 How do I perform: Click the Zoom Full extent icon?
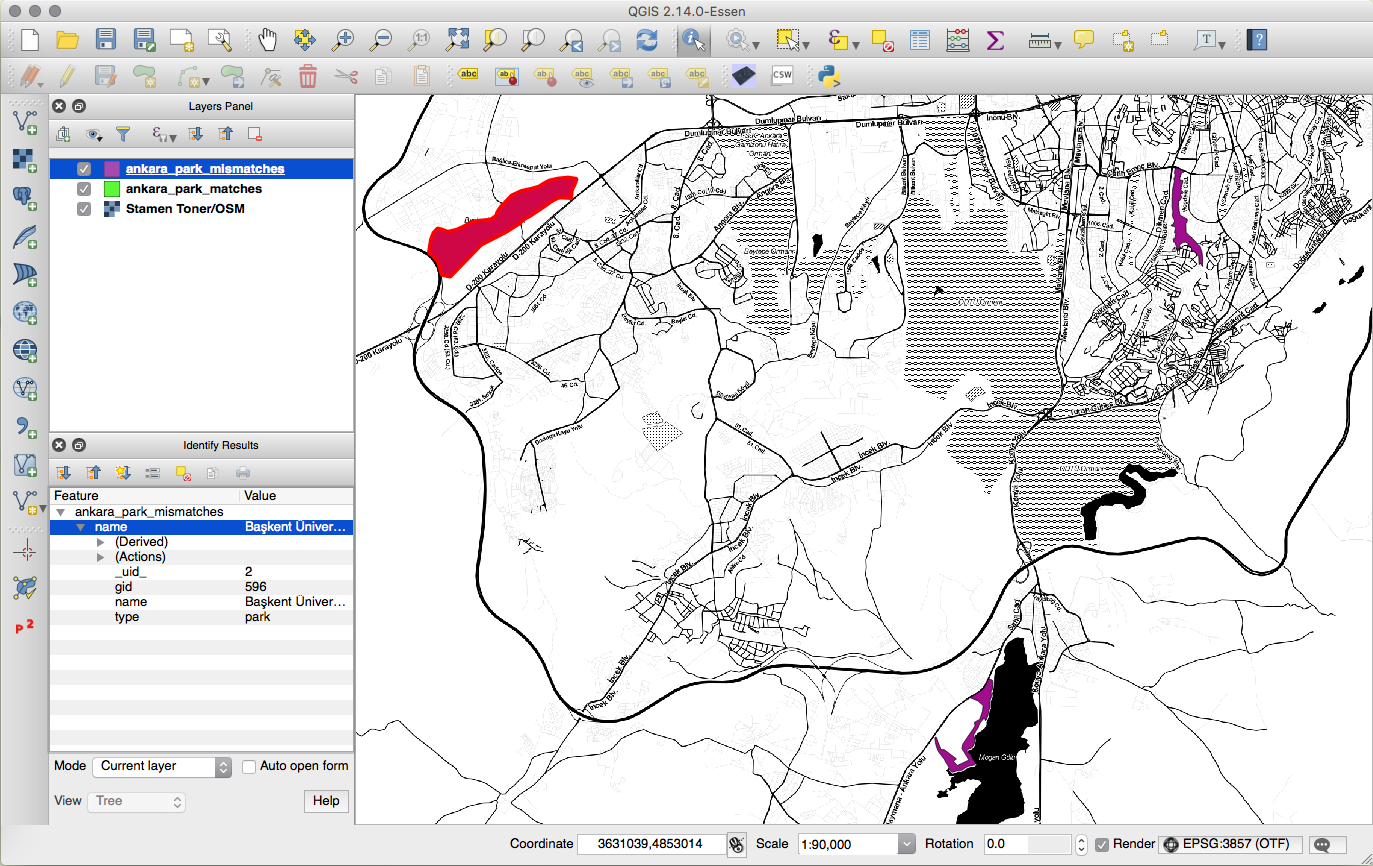click(458, 40)
